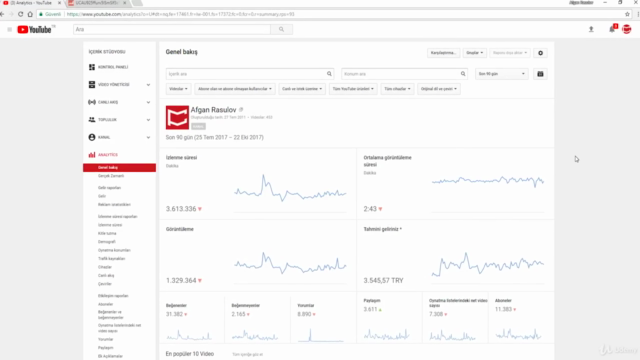Open Demografi report
The width and height of the screenshot is (640, 360).
[x=107, y=242]
